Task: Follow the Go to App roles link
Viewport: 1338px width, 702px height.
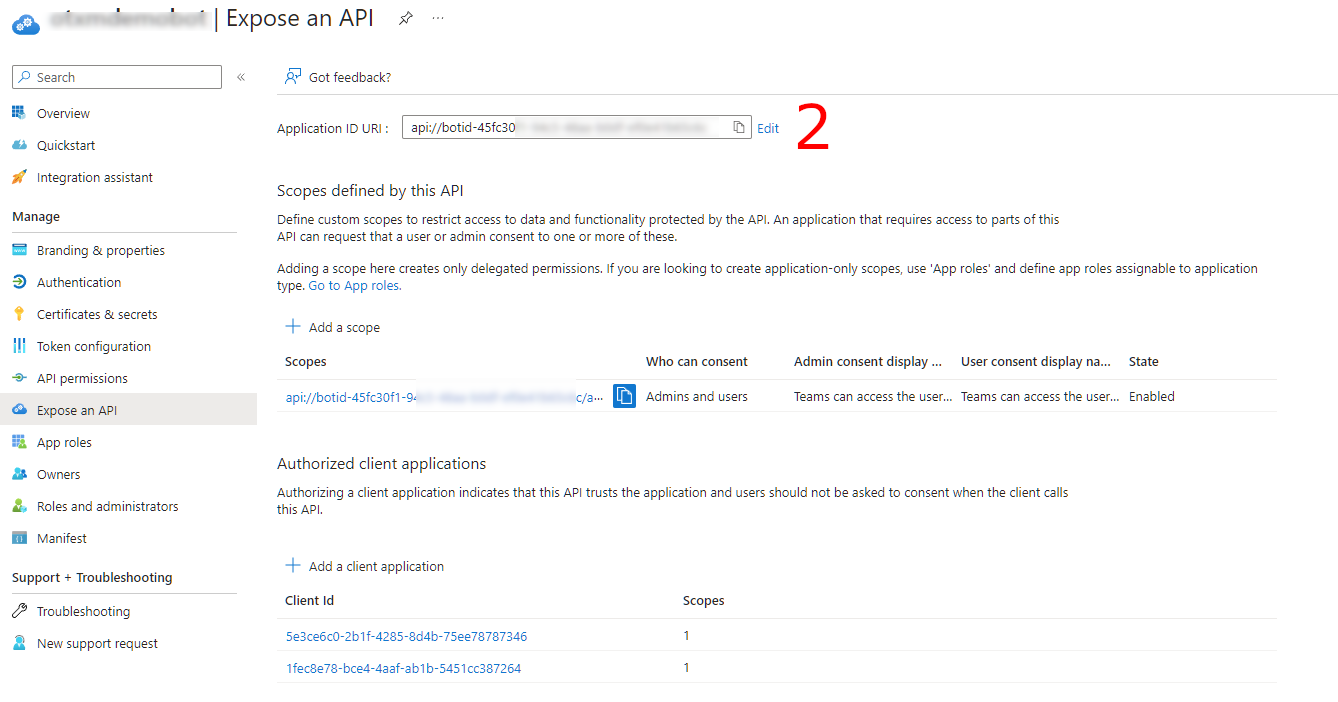Action: [x=354, y=285]
